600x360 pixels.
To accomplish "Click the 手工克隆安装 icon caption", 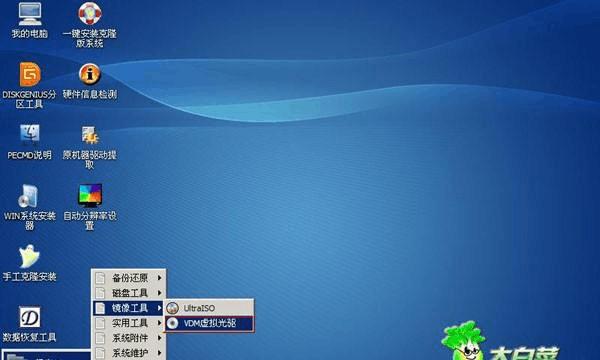I will 29,277.
